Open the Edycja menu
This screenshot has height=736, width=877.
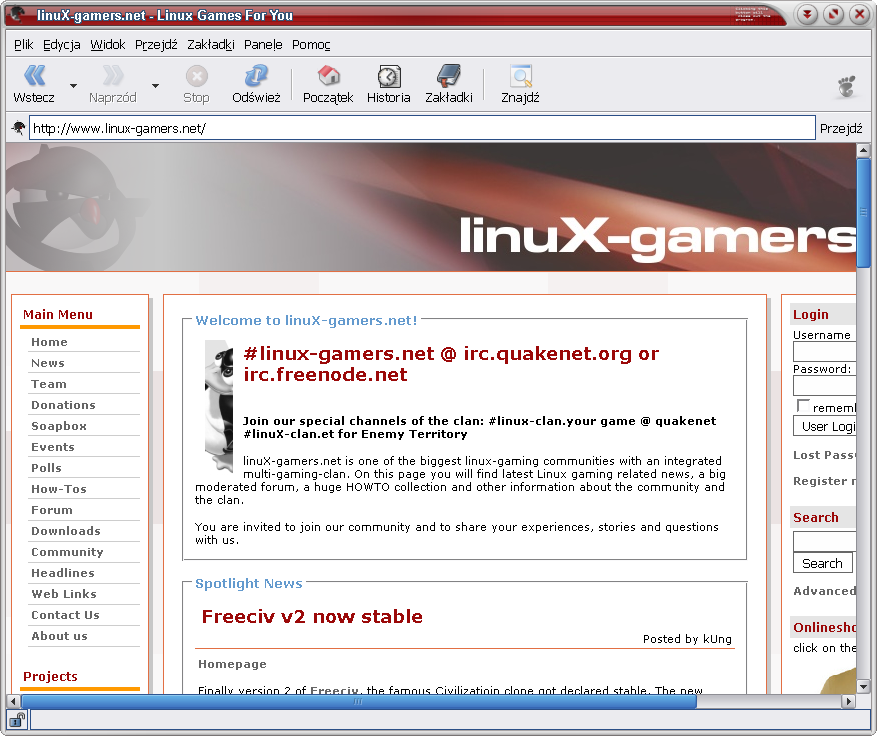coord(62,44)
